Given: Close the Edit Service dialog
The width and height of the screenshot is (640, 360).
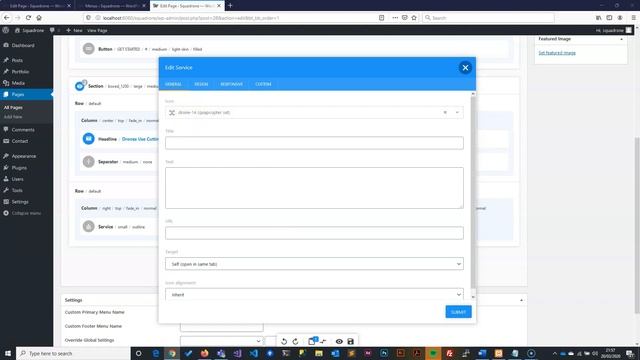Looking at the screenshot, I should (x=465, y=68).
